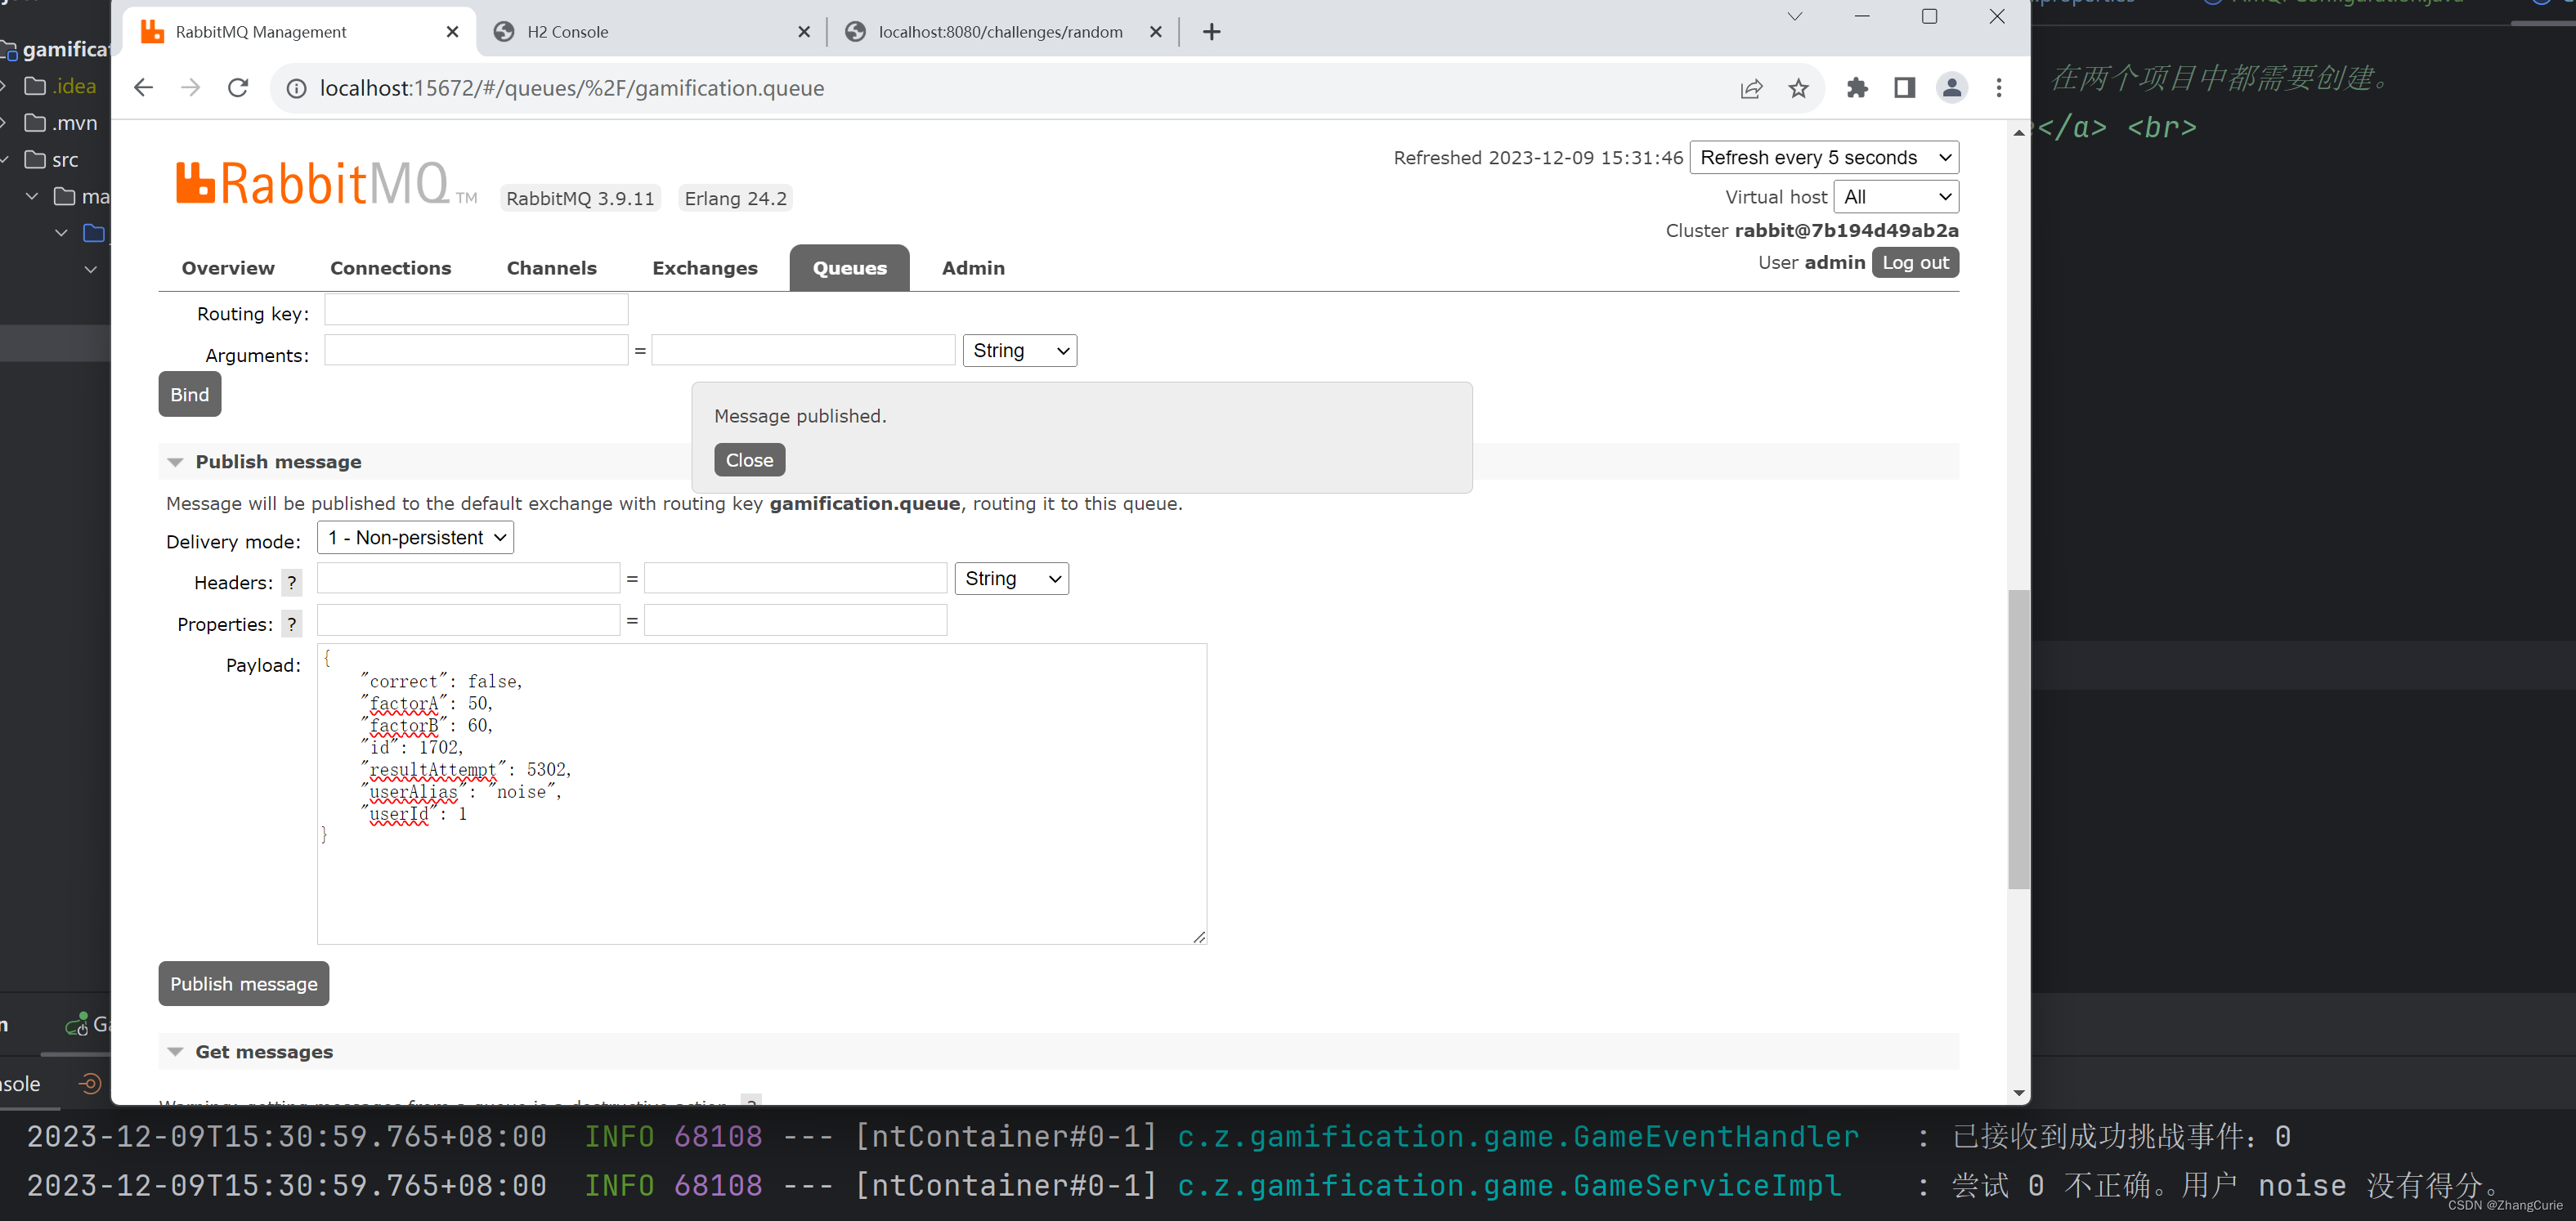This screenshot has width=2576, height=1221.
Task: Change the Refresh every 5 seconds dropdown
Action: 1822,156
